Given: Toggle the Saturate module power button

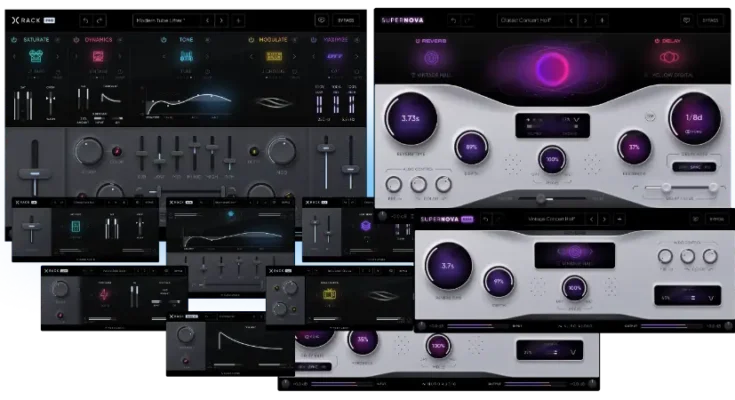Looking at the screenshot, I should (x=15, y=41).
